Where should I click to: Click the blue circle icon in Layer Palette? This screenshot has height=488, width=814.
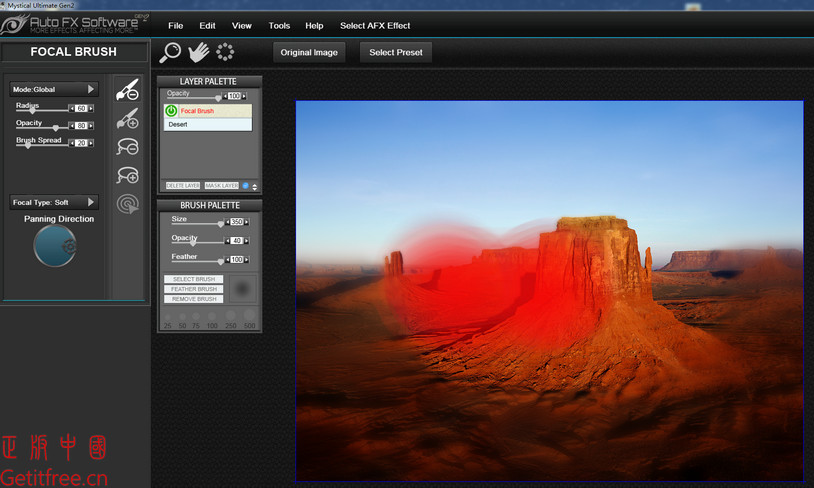[x=246, y=185]
